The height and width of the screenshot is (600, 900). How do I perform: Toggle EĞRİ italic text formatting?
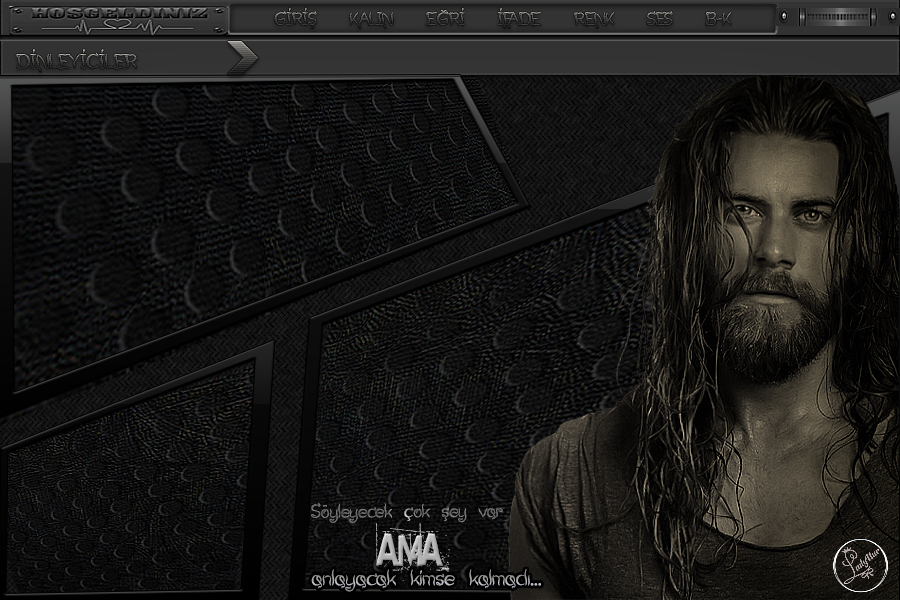tap(445, 19)
